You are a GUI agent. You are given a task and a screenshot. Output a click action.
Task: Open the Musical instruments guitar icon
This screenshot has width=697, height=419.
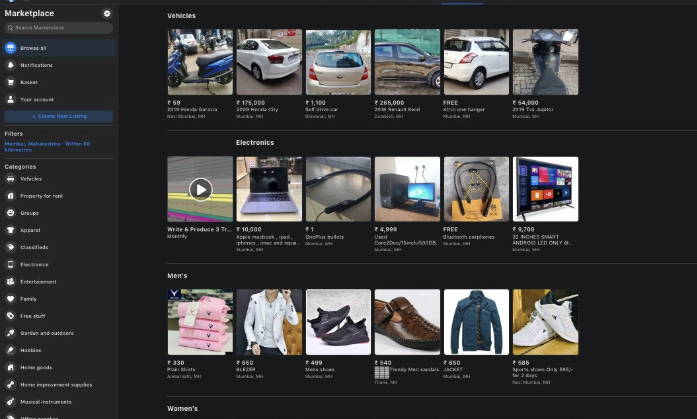pyautogui.click(x=11, y=402)
